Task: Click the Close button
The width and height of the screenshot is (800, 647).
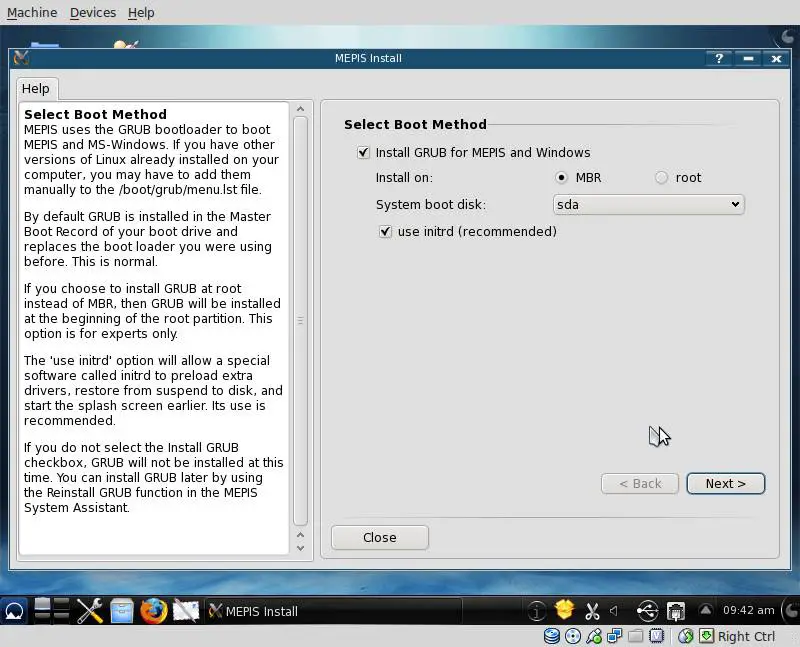Action: pyautogui.click(x=379, y=537)
